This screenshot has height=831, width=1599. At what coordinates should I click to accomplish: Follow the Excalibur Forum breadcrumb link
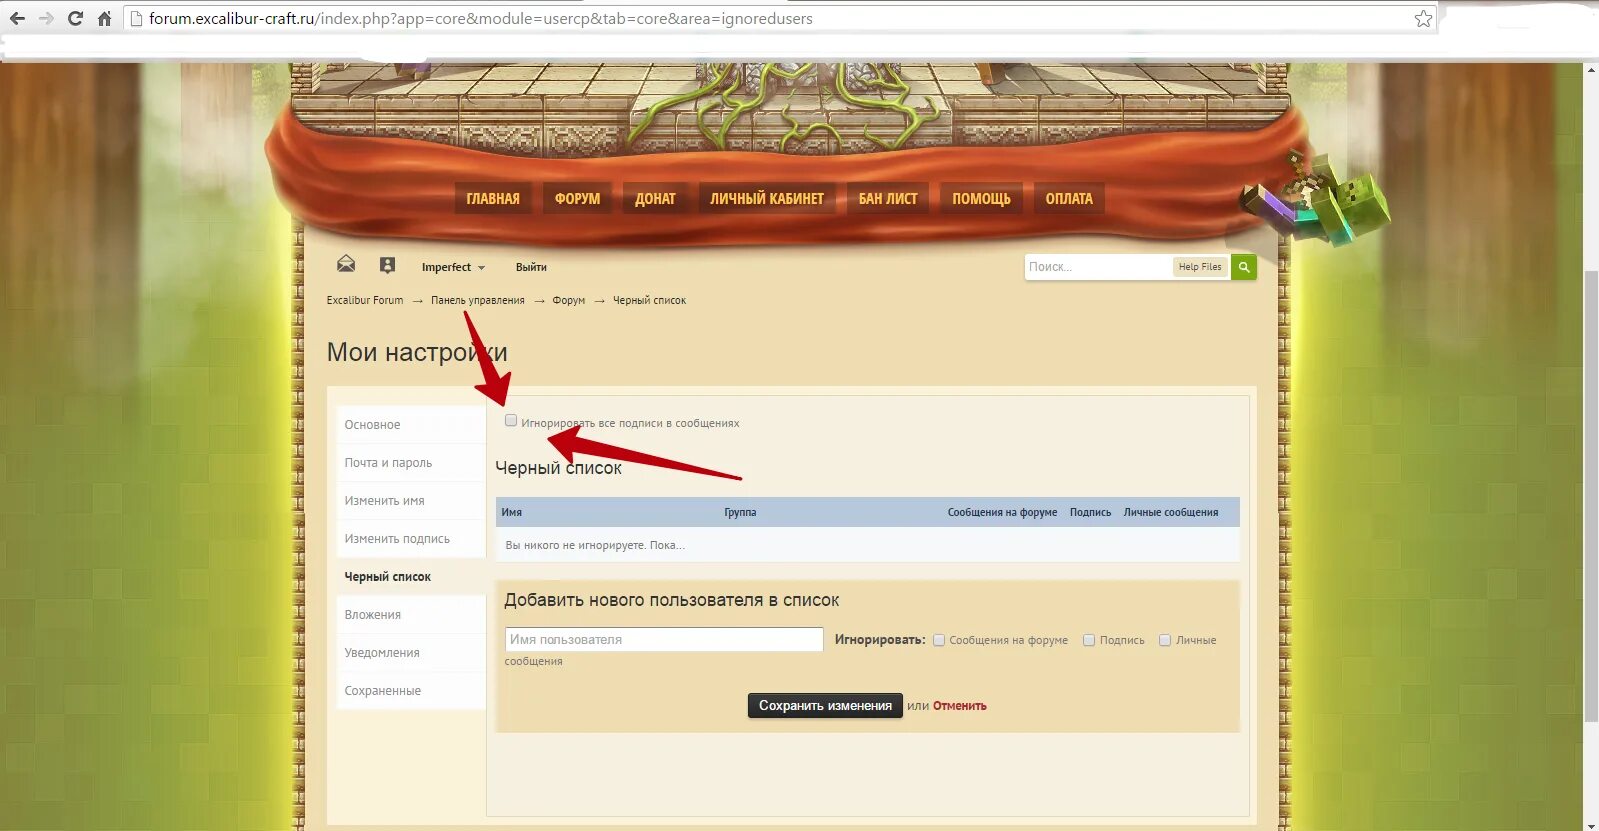365,300
